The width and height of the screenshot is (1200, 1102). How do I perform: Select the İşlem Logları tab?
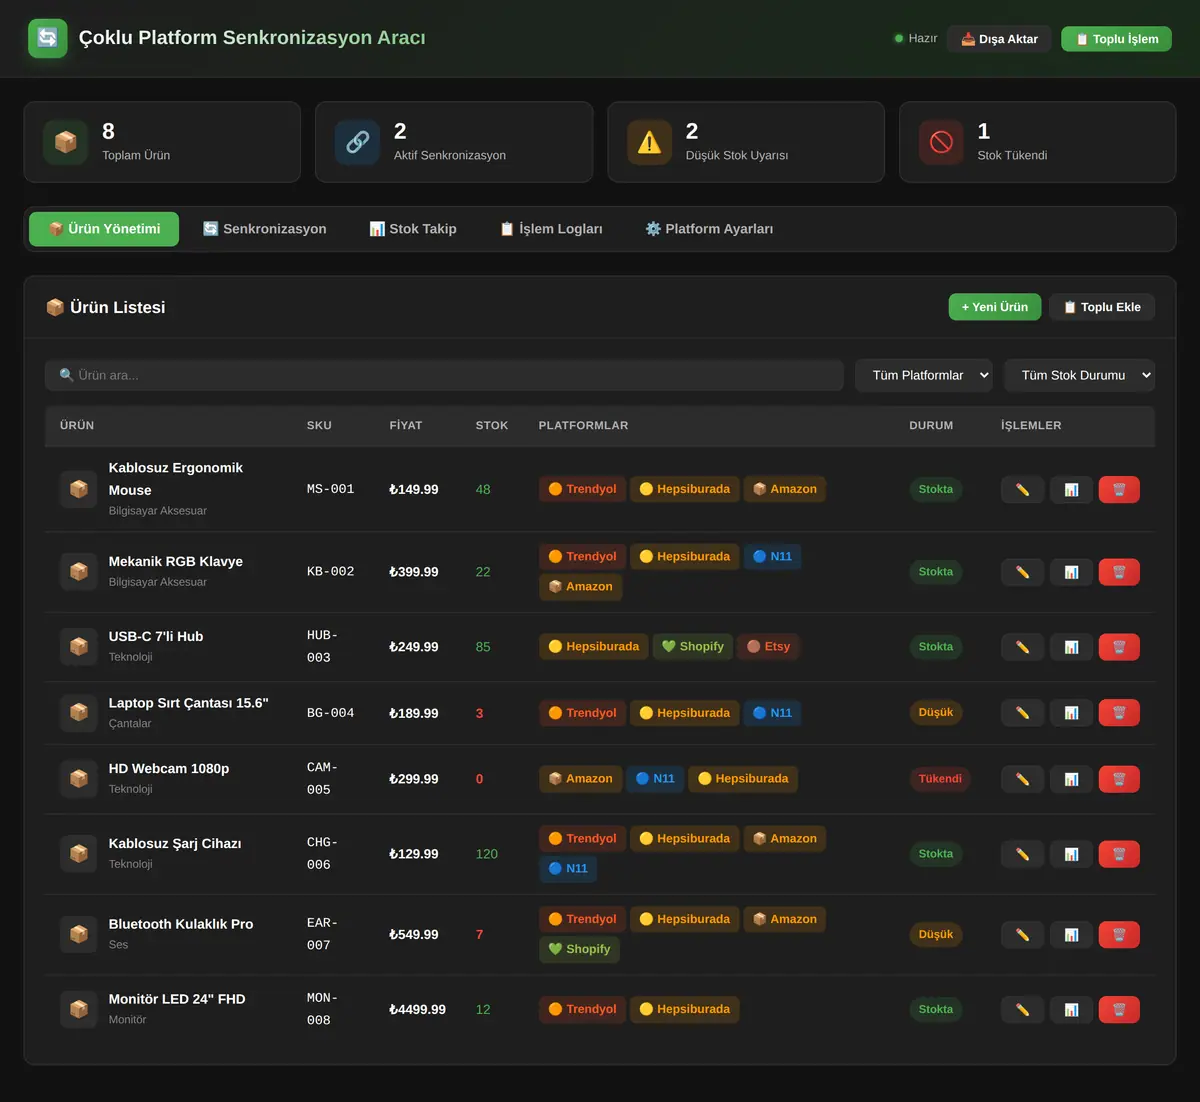551,229
